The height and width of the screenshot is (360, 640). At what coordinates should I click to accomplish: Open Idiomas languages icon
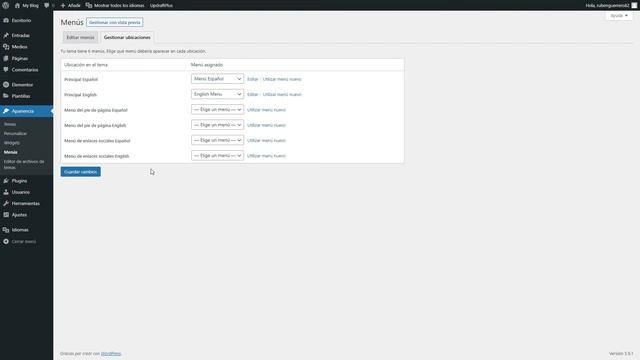point(6,230)
